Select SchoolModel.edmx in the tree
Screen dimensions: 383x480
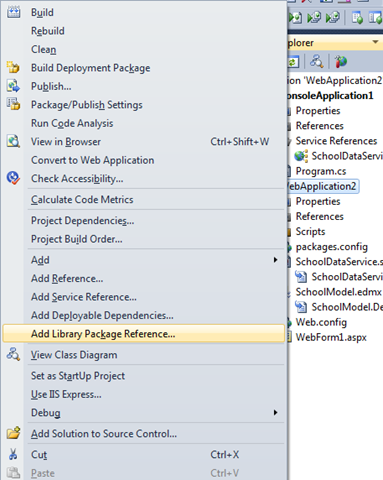tap(339, 292)
